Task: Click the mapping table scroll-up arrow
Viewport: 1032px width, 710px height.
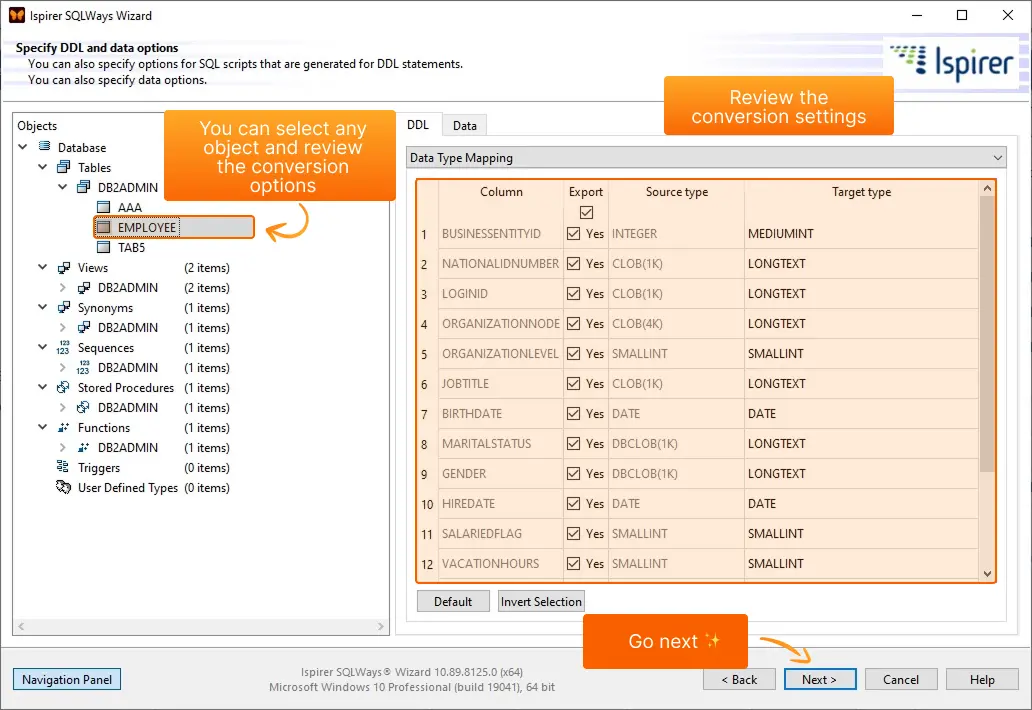Action: coord(987,188)
